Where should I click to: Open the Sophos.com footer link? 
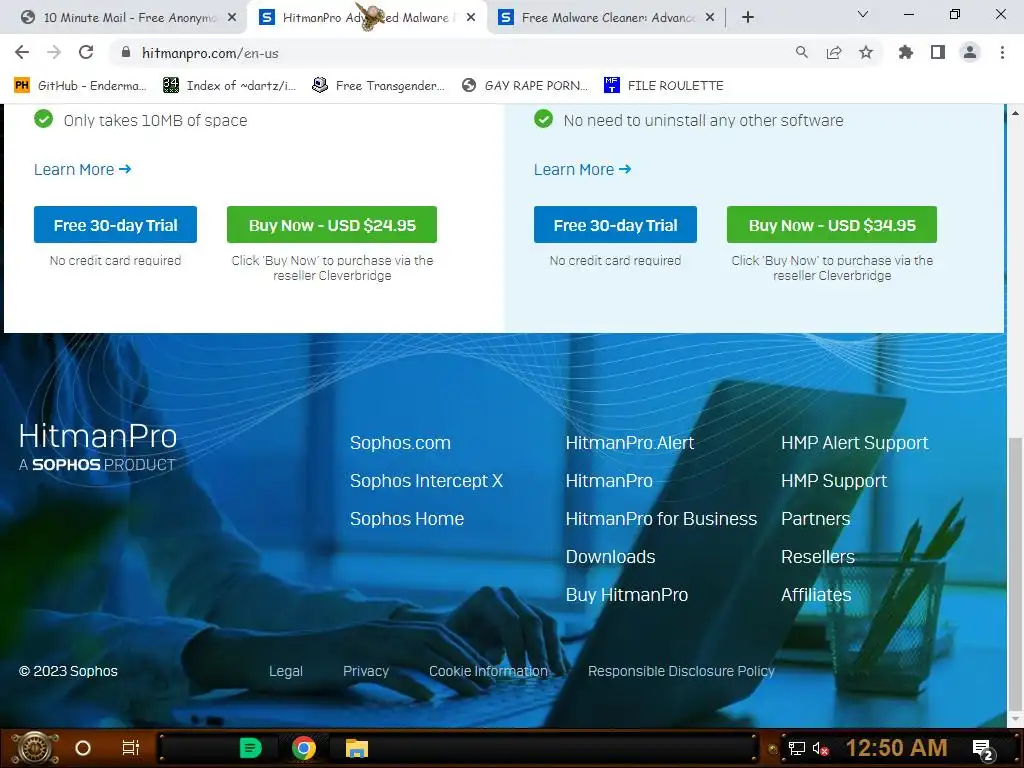[x=400, y=443]
